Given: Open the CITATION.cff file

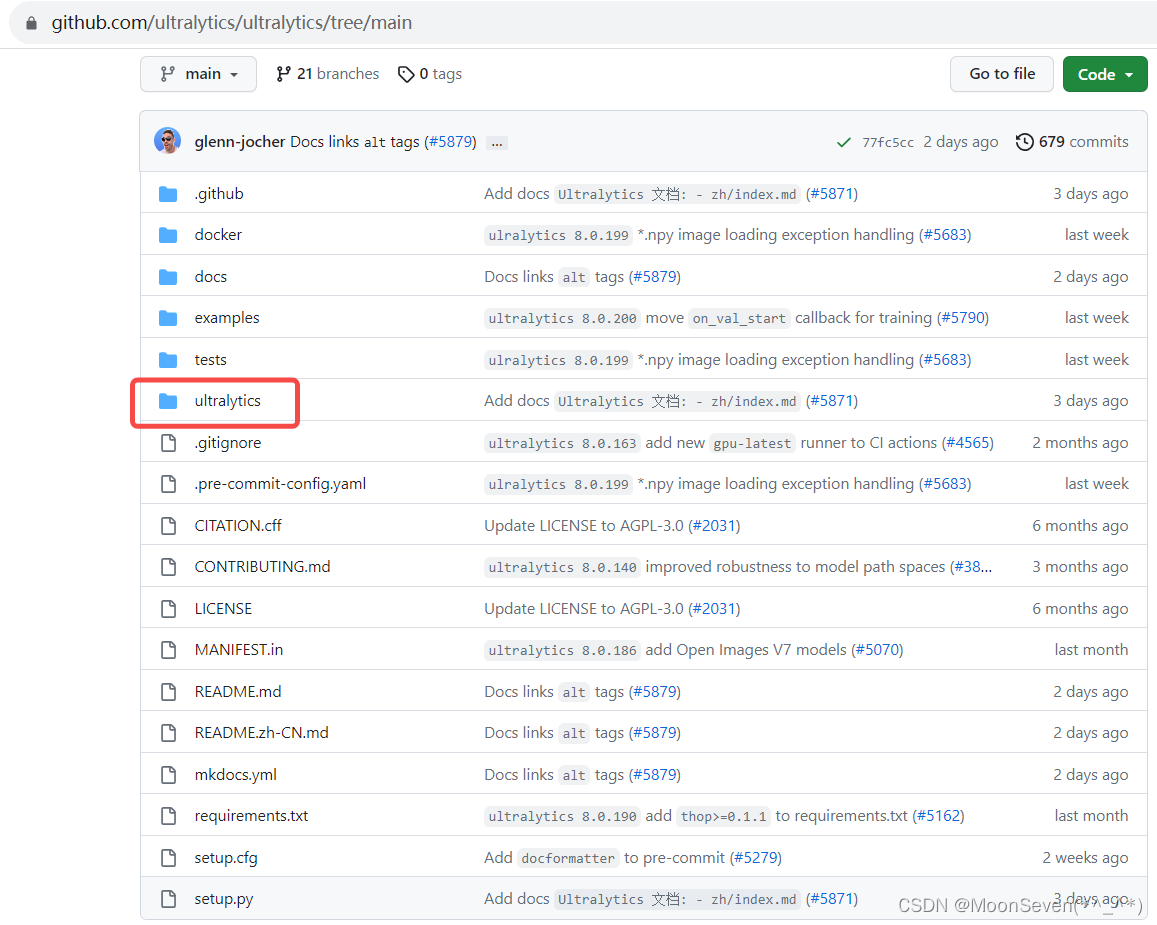Looking at the screenshot, I should click(x=238, y=525).
